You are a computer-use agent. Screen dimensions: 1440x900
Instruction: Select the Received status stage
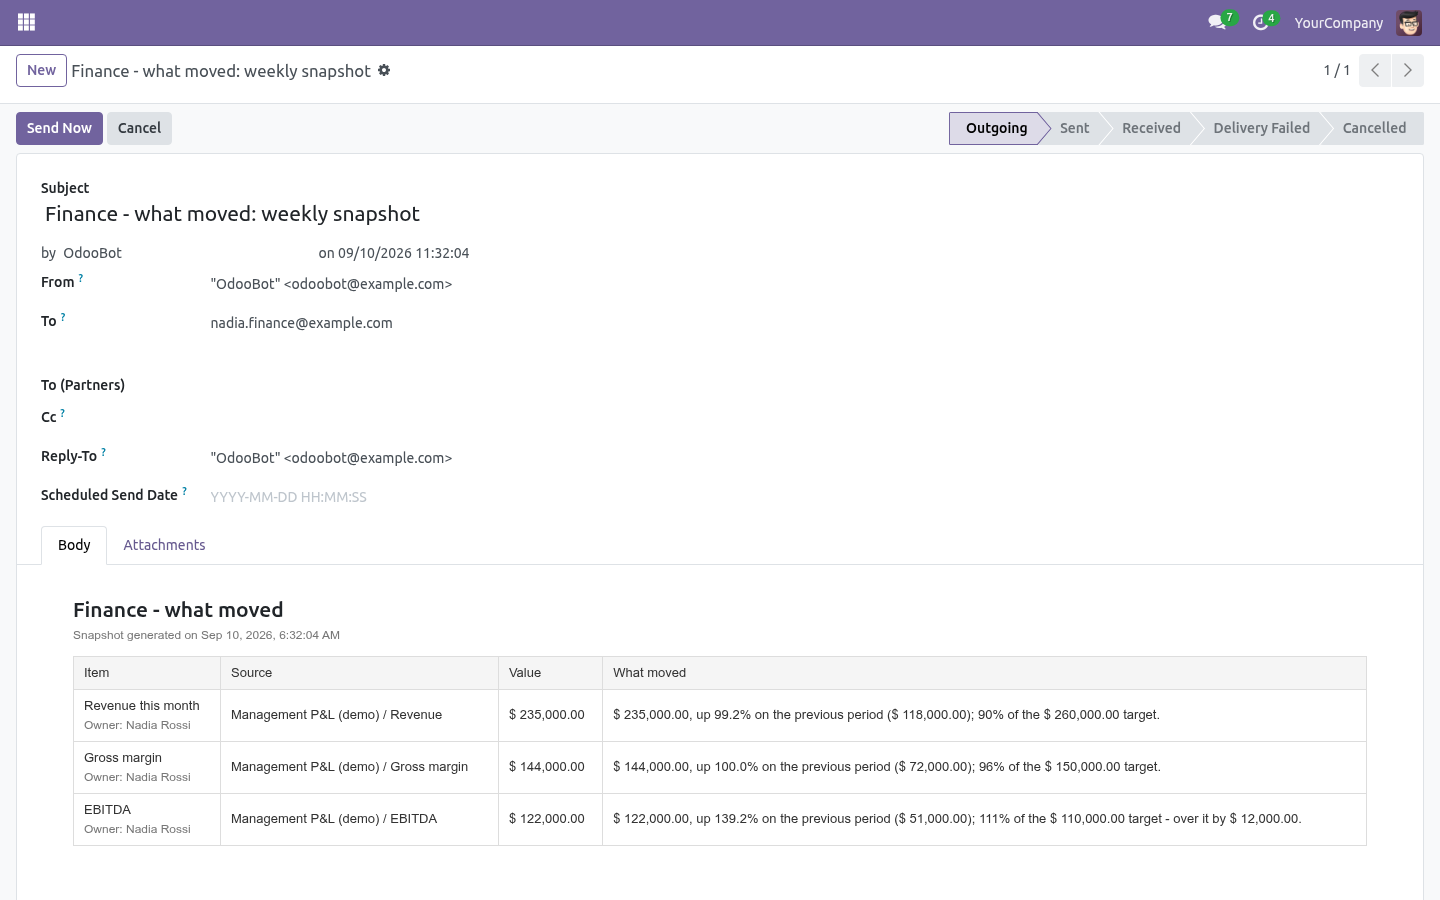(1151, 128)
